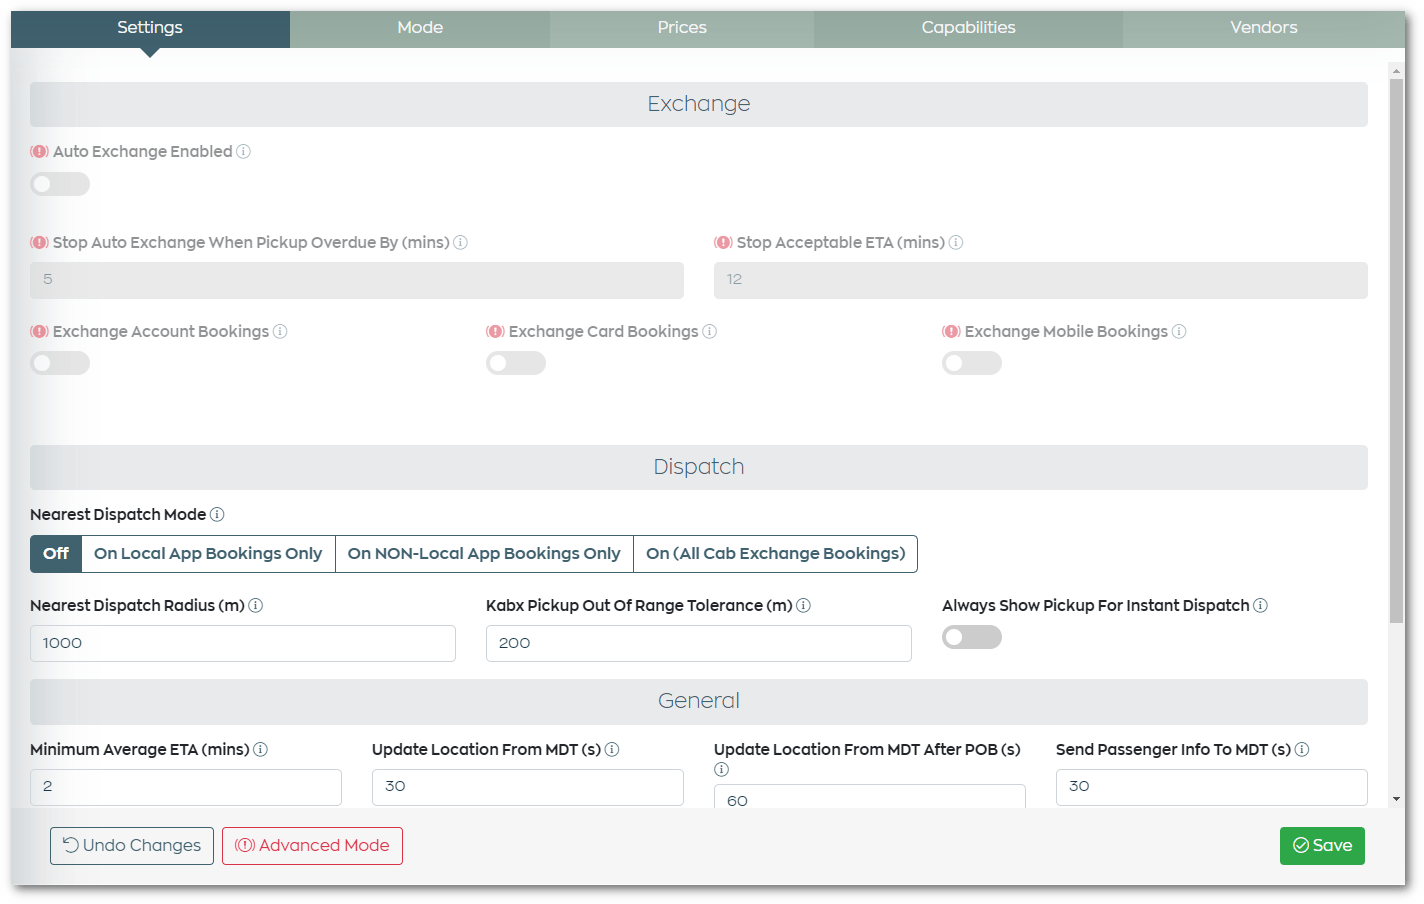The width and height of the screenshot is (1424, 904).
Task: Open the Vendors tab
Action: click(1263, 27)
